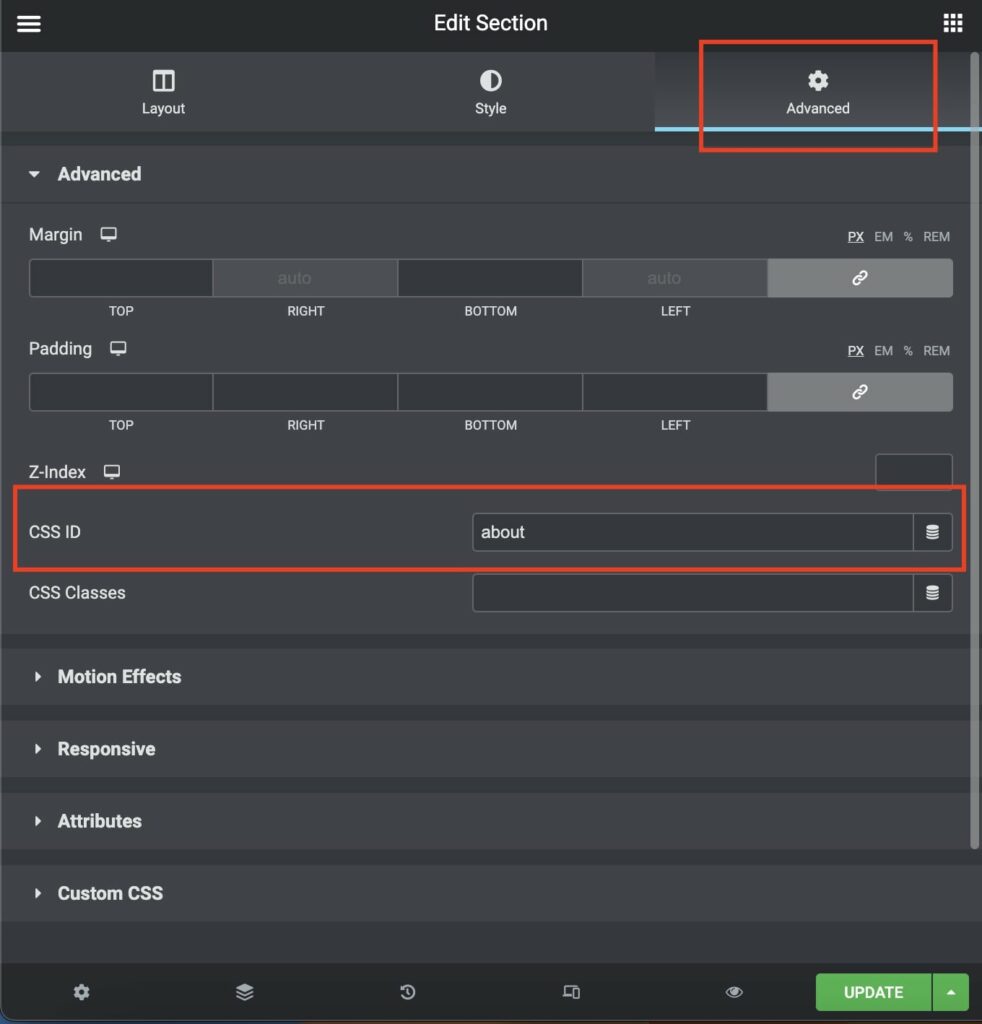The width and height of the screenshot is (982, 1024).
Task: Toggle Margin link values button
Action: point(859,278)
